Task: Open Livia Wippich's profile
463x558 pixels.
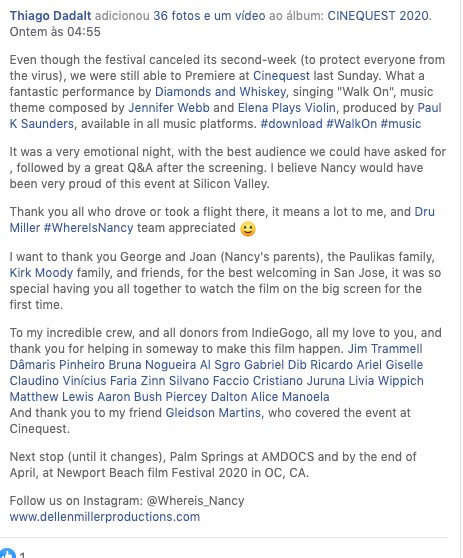Action: point(386,381)
